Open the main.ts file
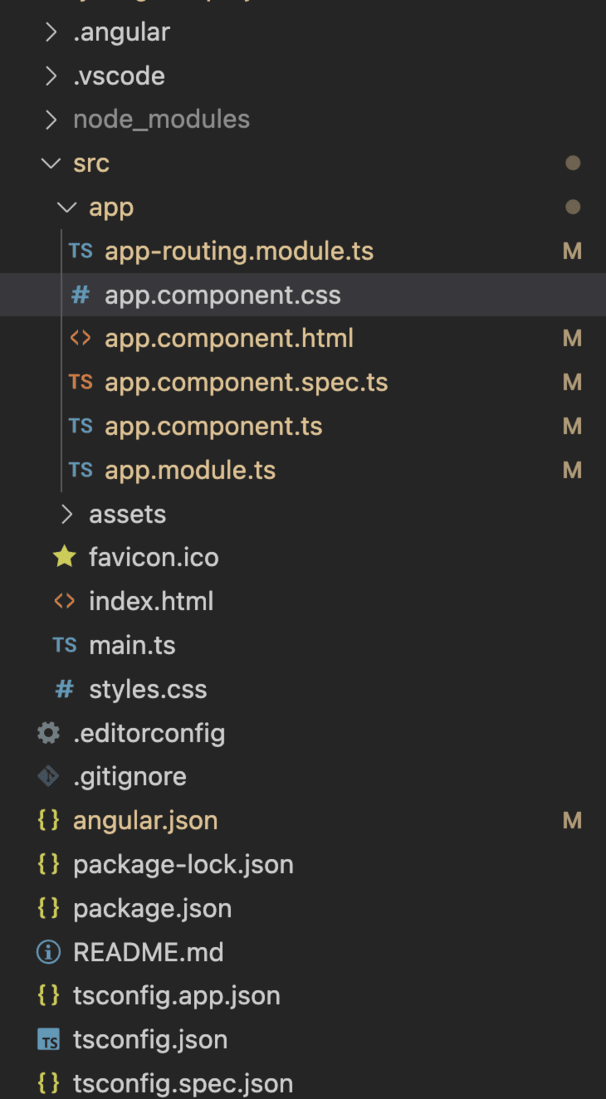This screenshot has height=1099, width=606. pyautogui.click(x=132, y=645)
